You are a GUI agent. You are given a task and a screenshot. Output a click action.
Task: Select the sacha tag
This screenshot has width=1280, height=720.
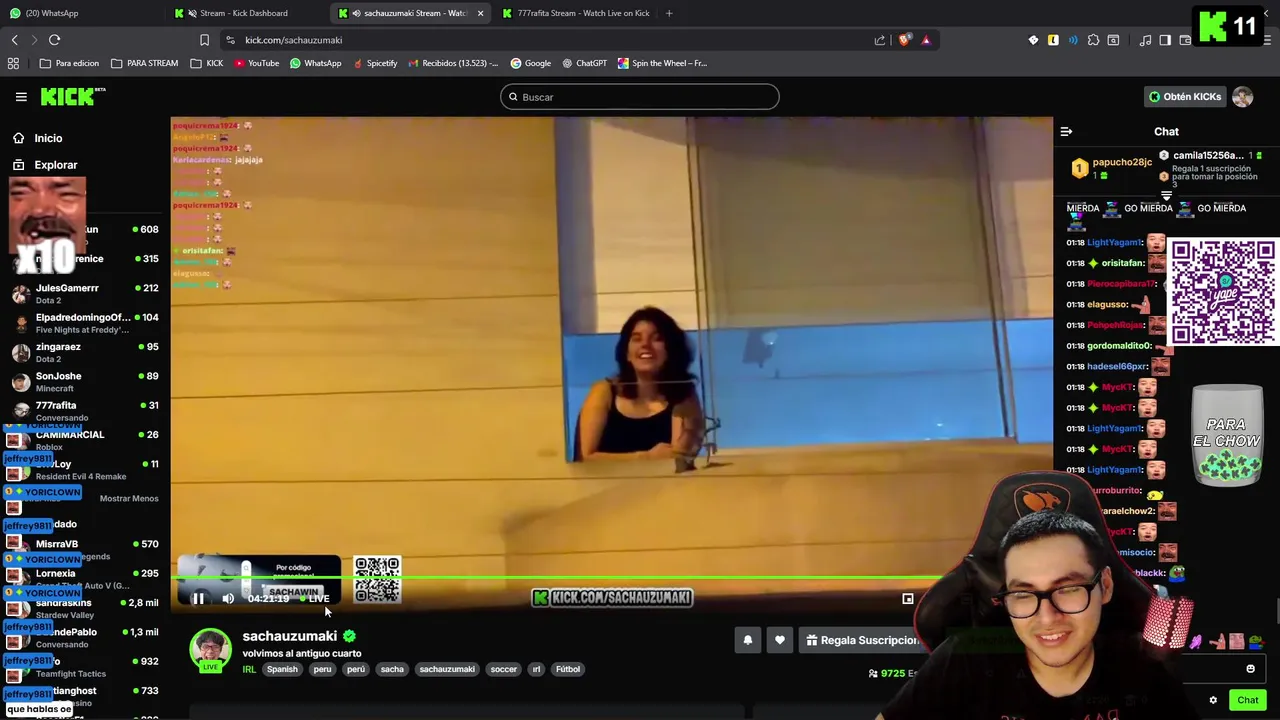(x=392, y=669)
